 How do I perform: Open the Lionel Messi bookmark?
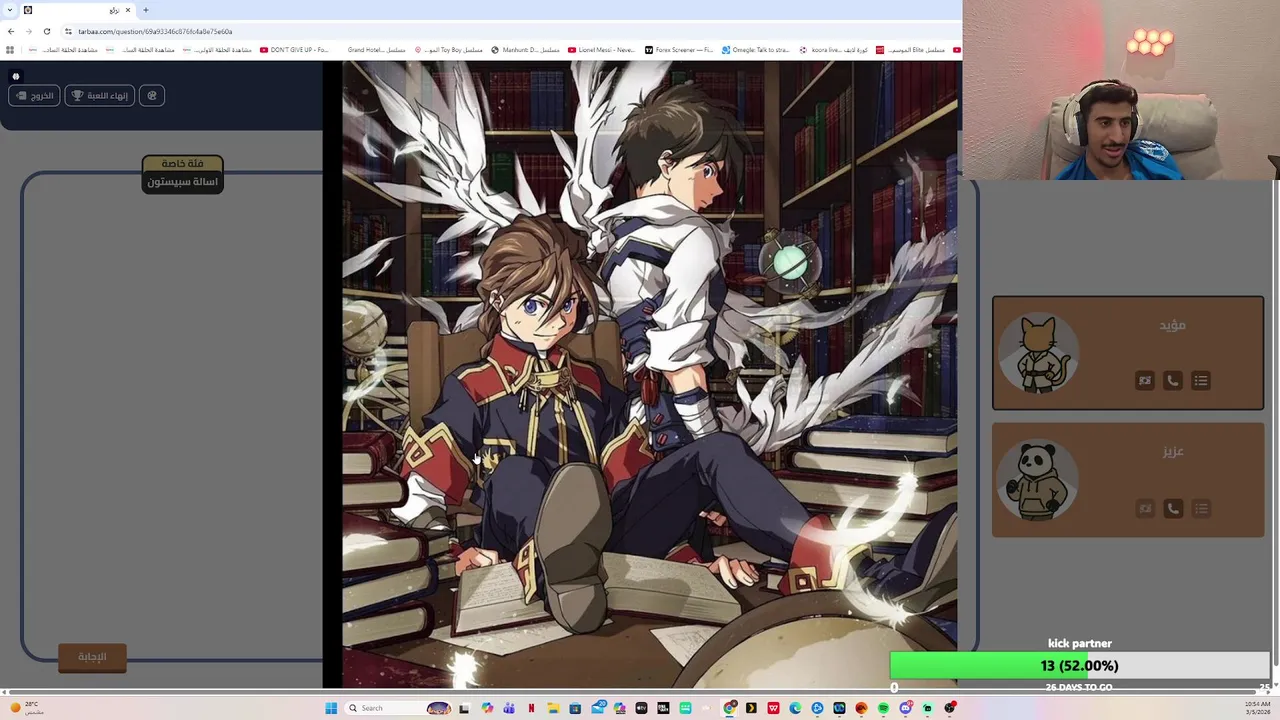tap(602, 49)
